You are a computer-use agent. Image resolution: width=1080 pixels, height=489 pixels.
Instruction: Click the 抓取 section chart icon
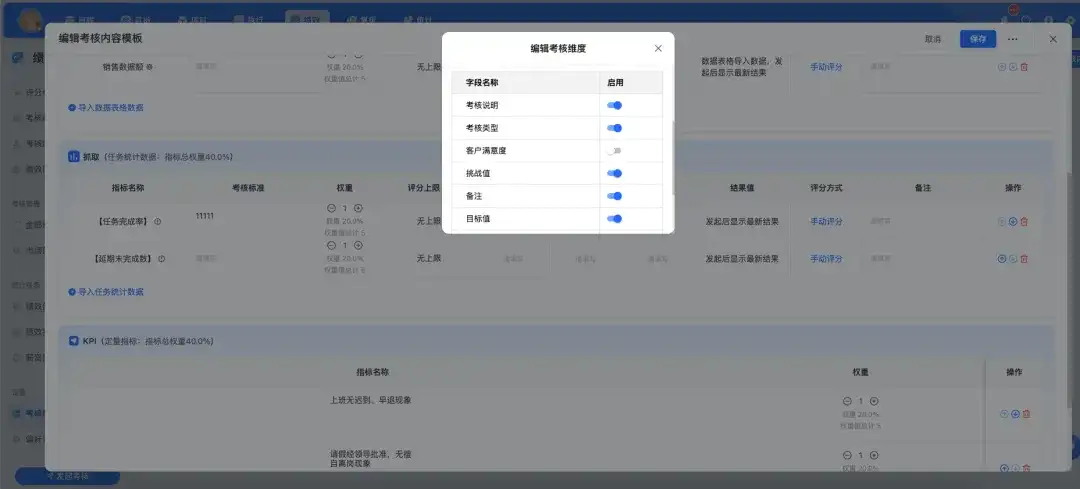tap(74, 157)
